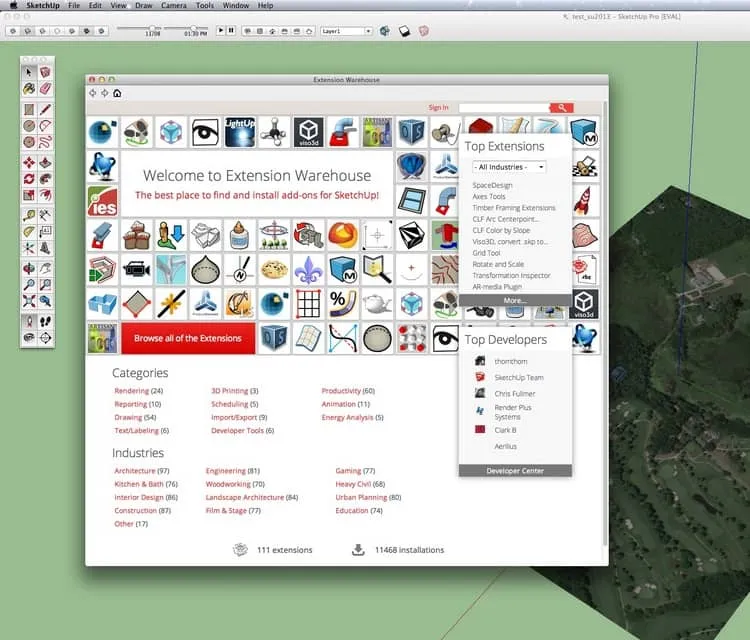Click Browse all of the Extensions
Screen dimensions: 750x640
pyautogui.click(x=188, y=338)
